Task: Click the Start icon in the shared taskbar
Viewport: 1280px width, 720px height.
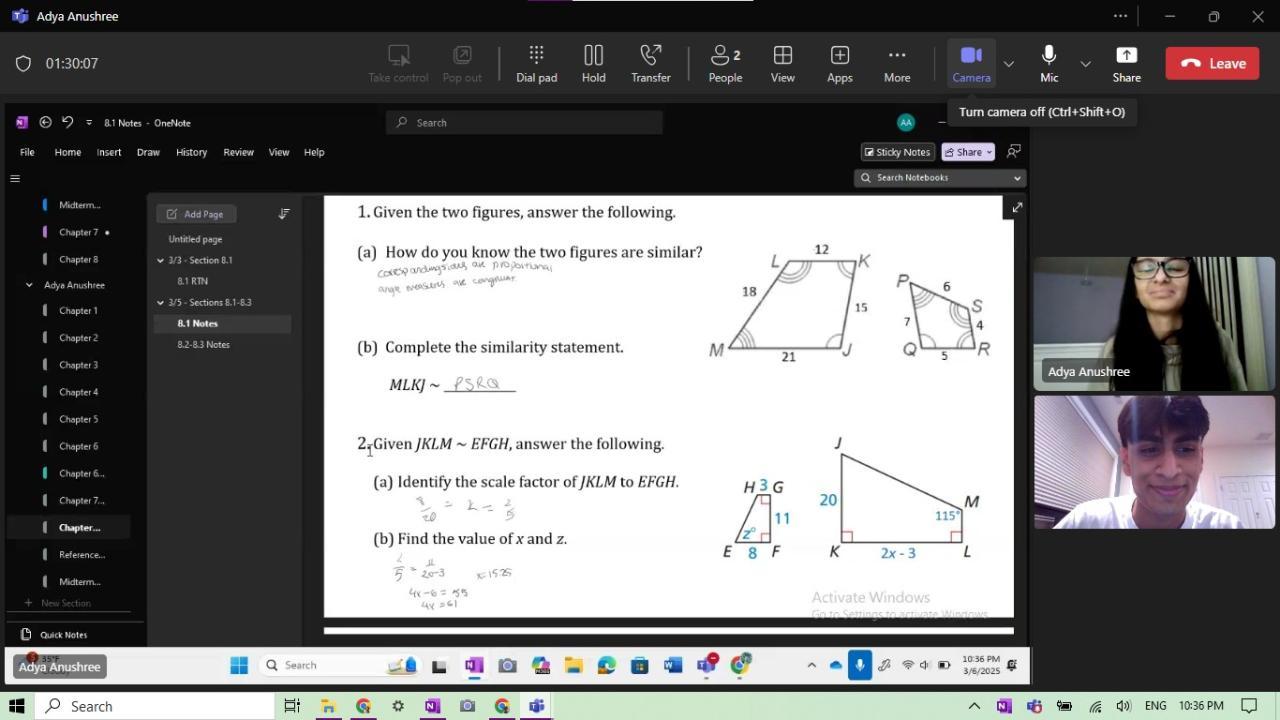Action: click(x=239, y=665)
